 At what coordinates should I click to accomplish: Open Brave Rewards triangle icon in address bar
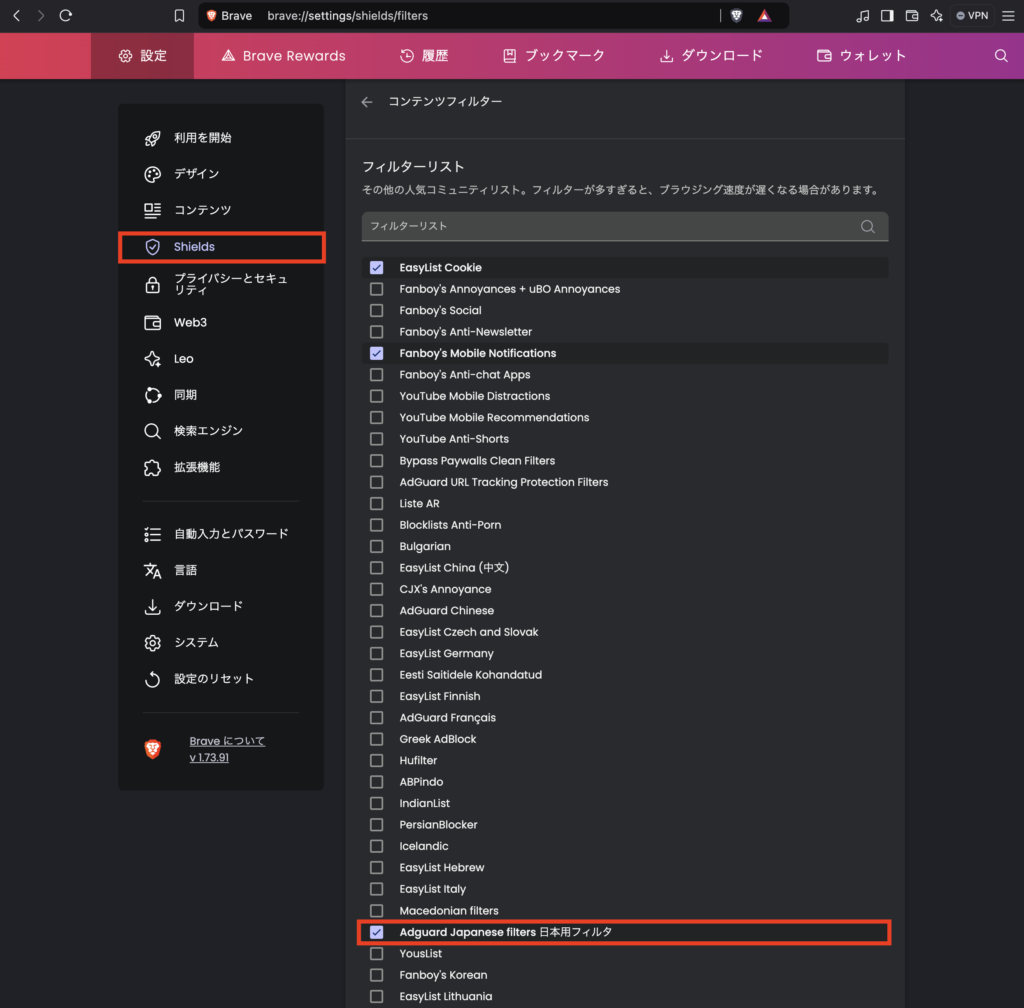[x=764, y=16]
